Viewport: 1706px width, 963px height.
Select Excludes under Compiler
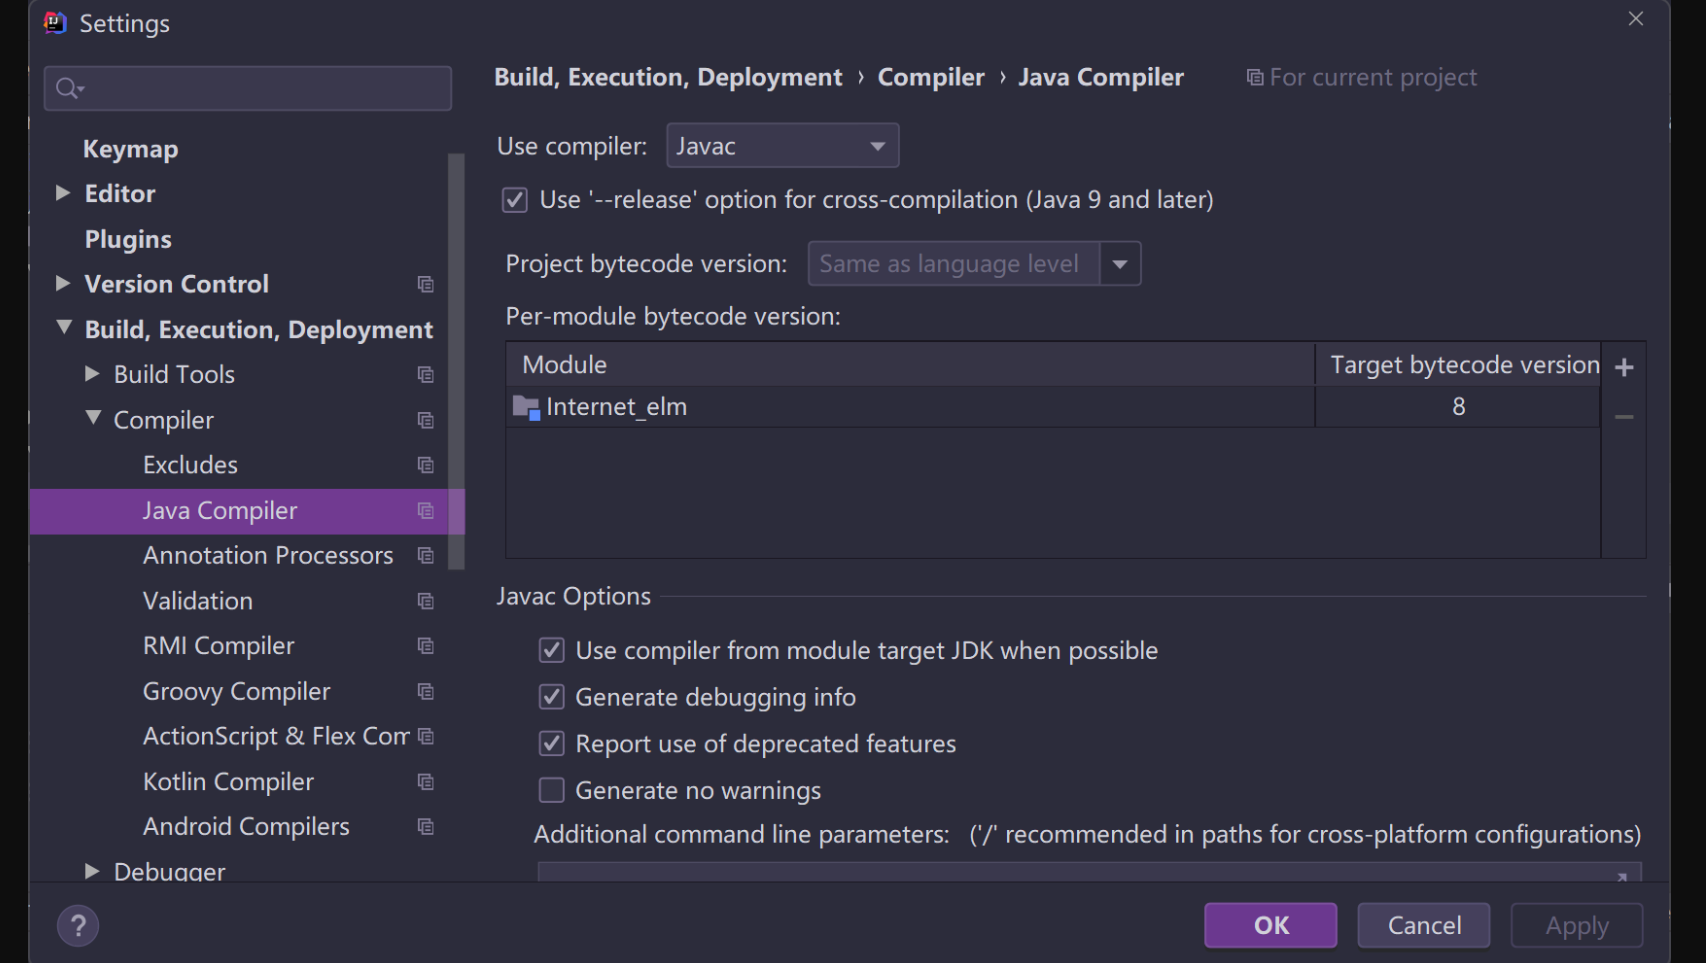pyautogui.click(x=190, y=466)
